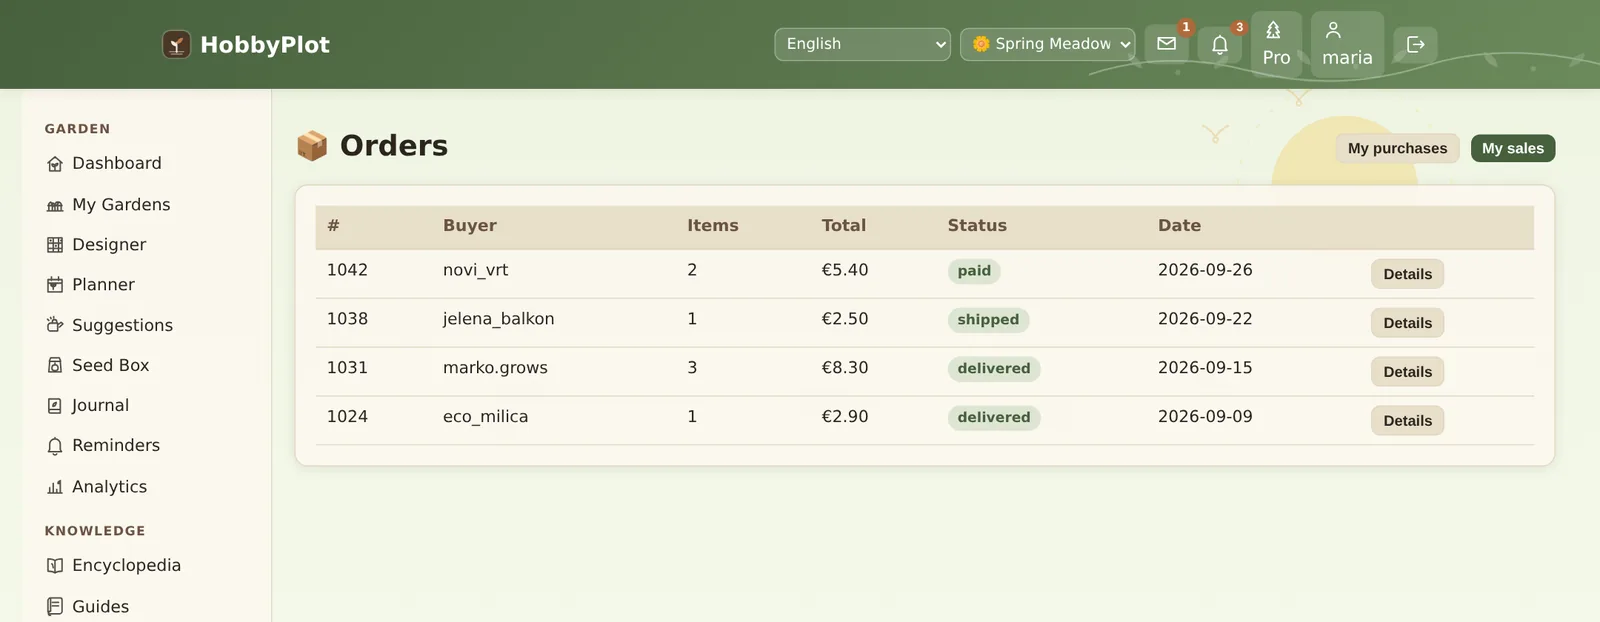Click the Items column header
Screen dimensions: 1600x622
point(713,226)
